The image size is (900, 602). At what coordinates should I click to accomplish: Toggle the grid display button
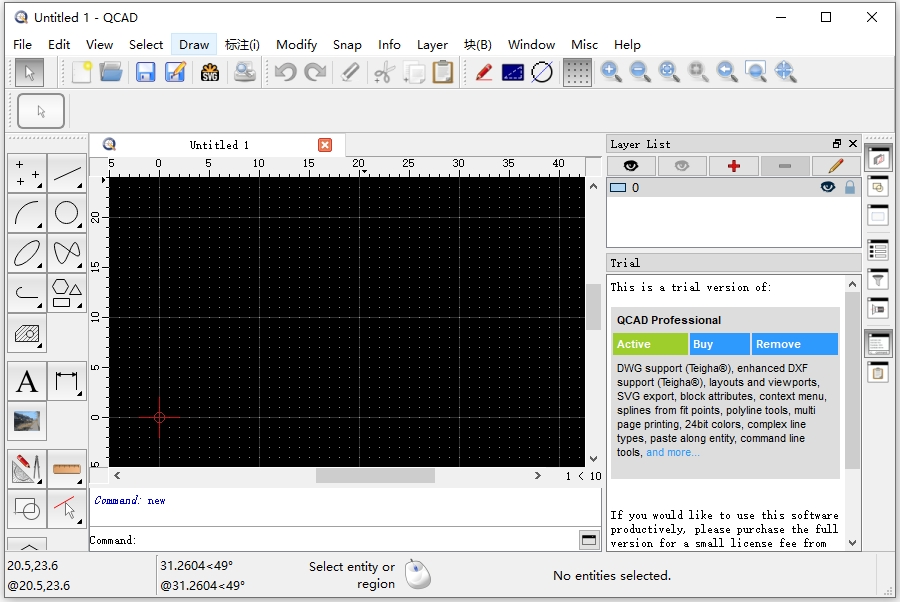coord(577,72)
